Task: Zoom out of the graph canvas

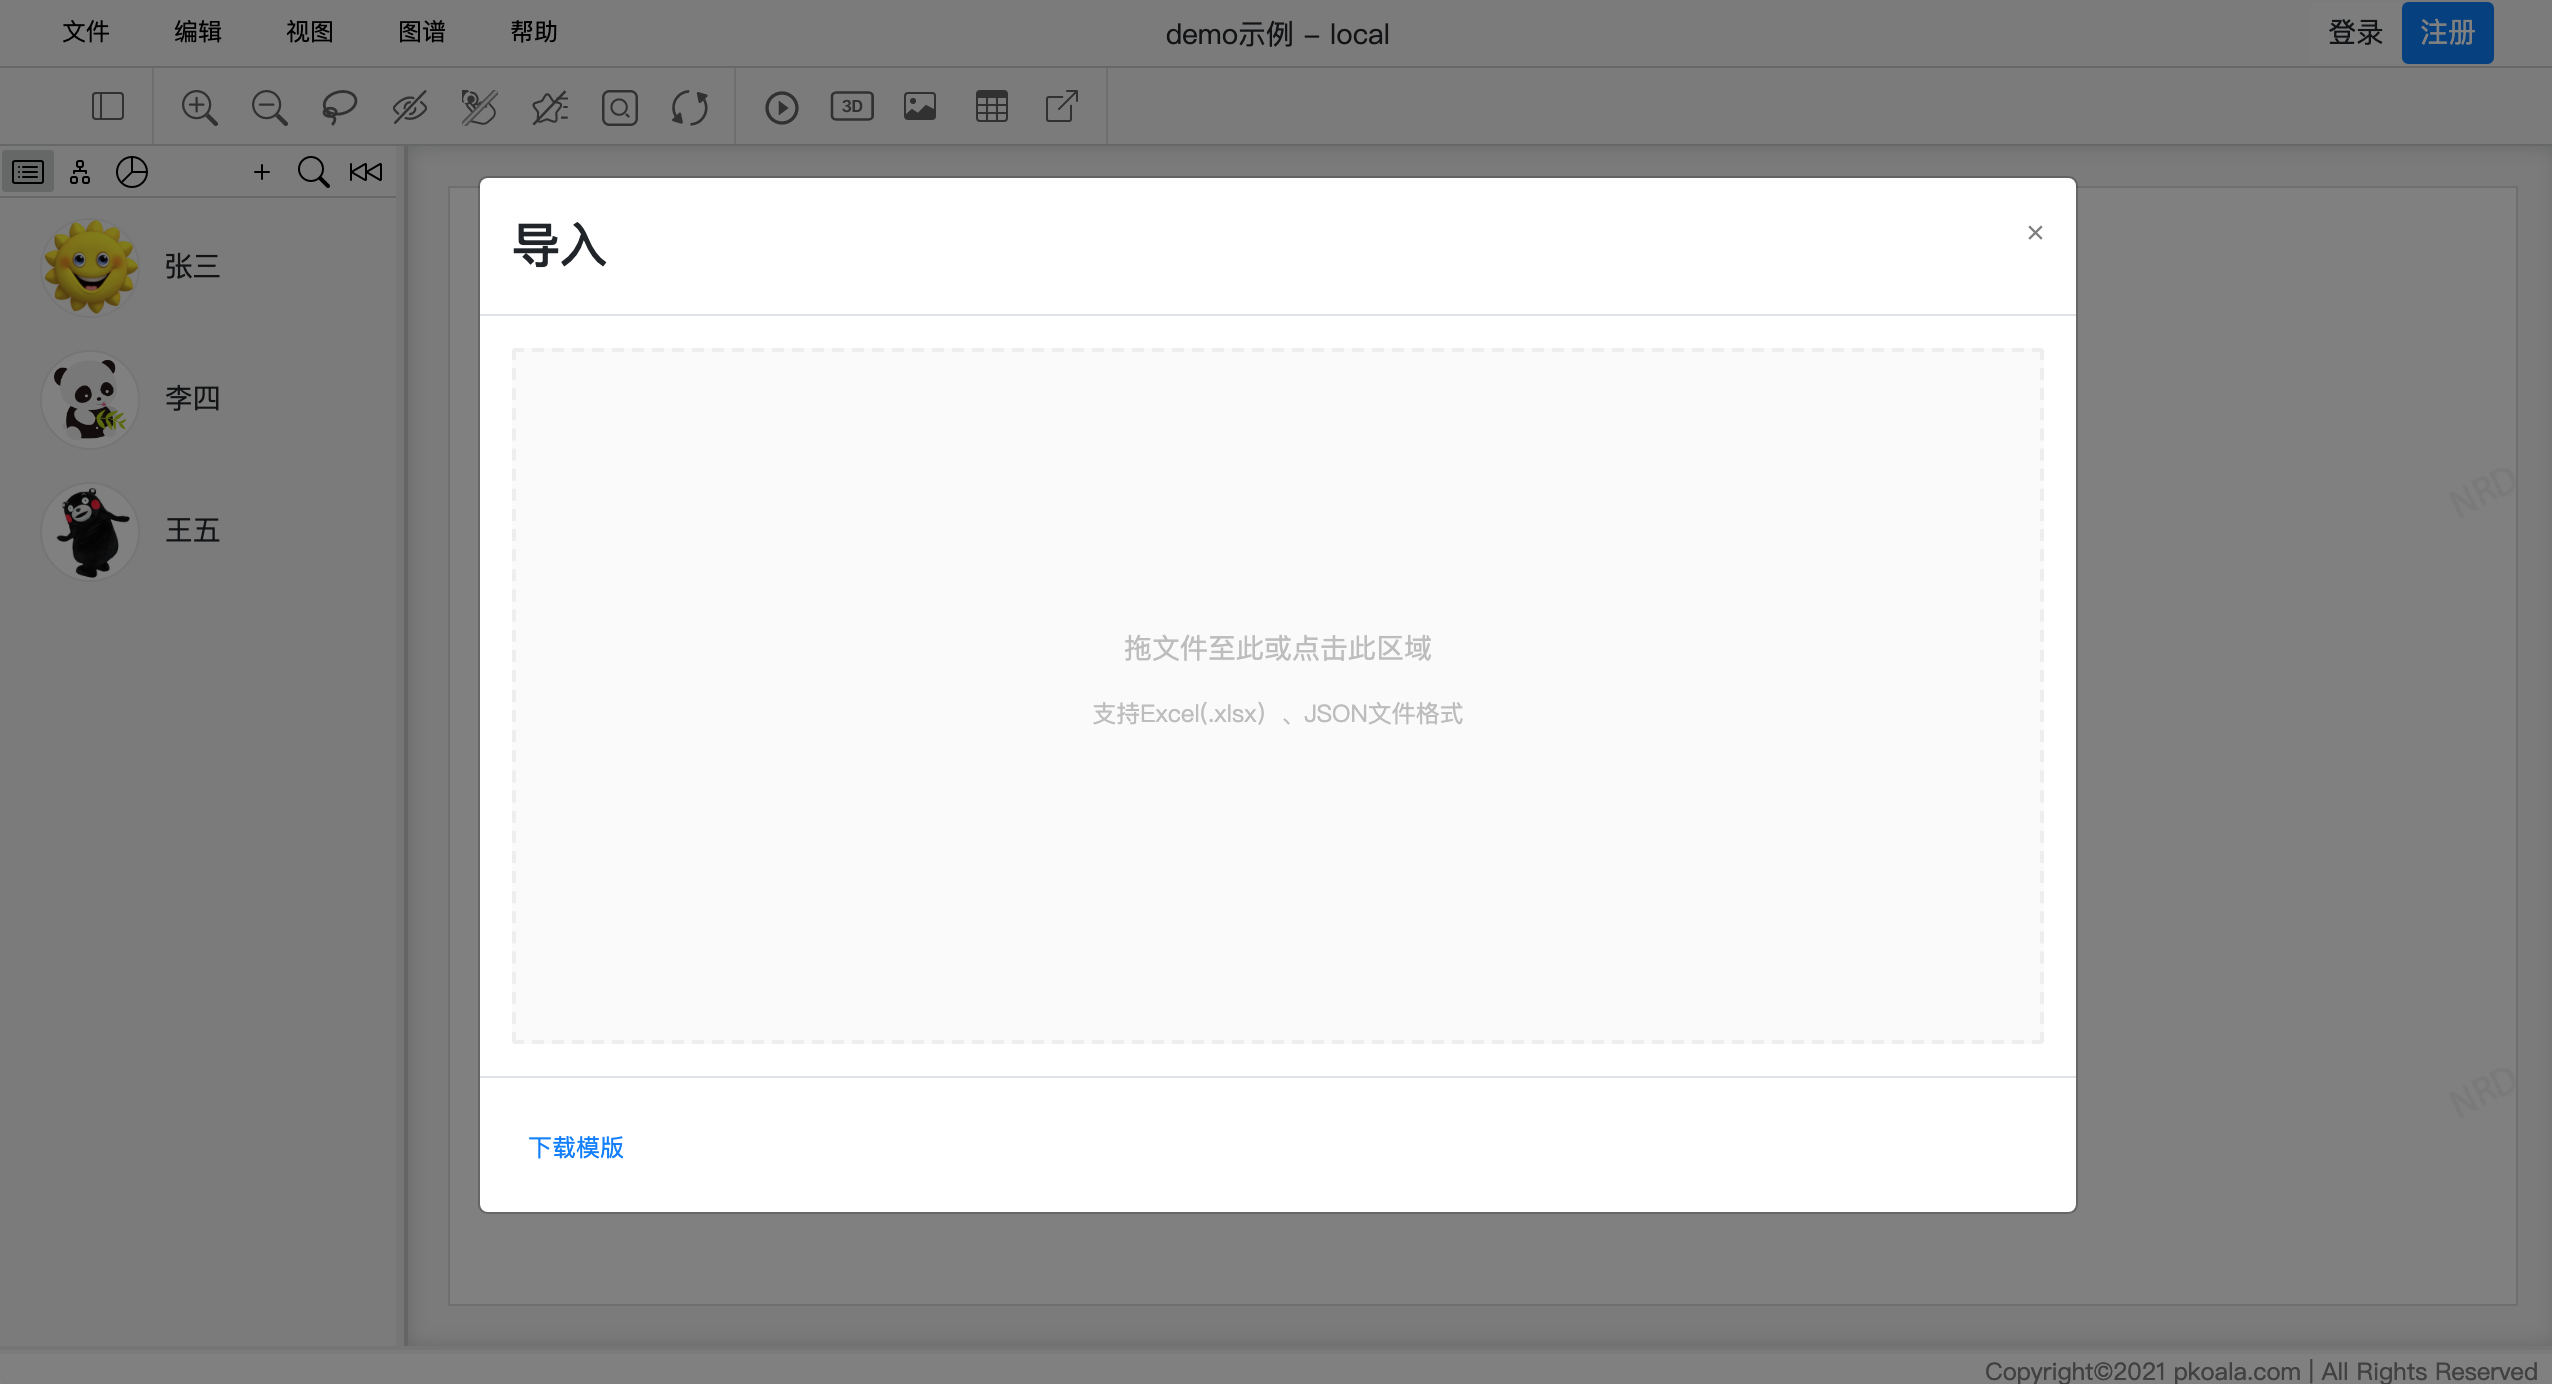Action: click(268, 106)
